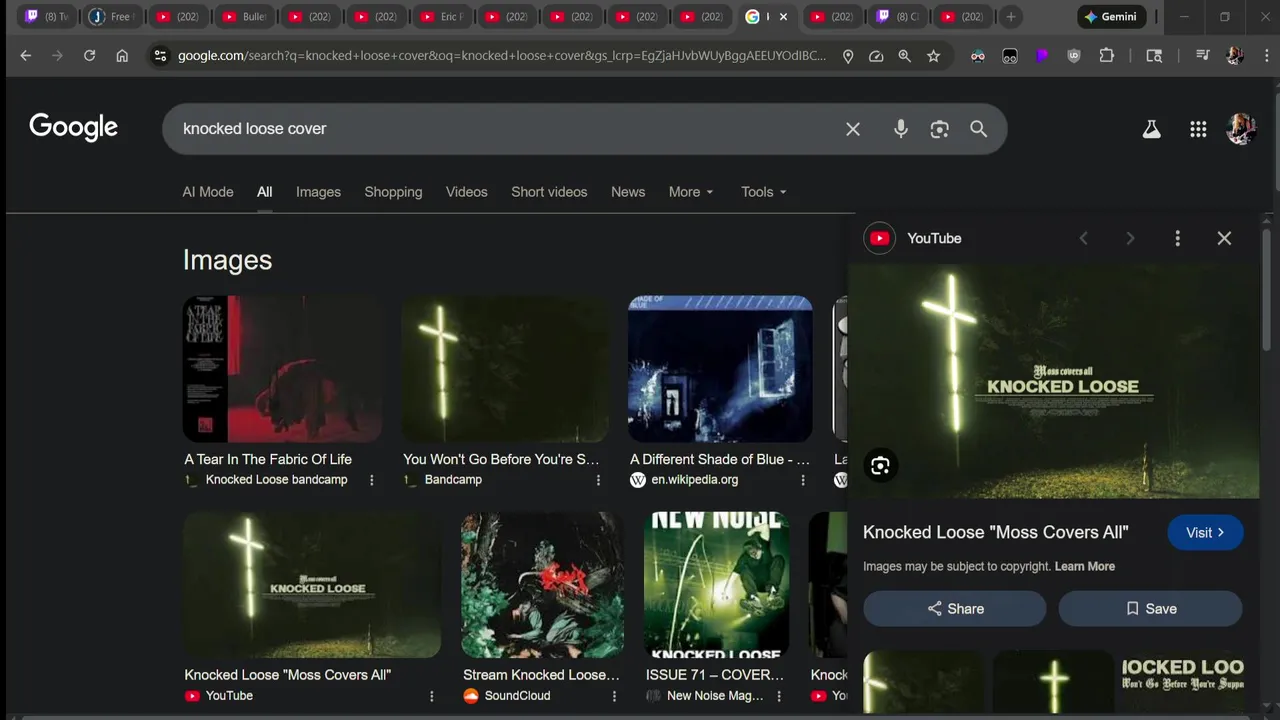Open Google account avatar on search page
The image size is (1280, 720).
[x=1241, y=129]
